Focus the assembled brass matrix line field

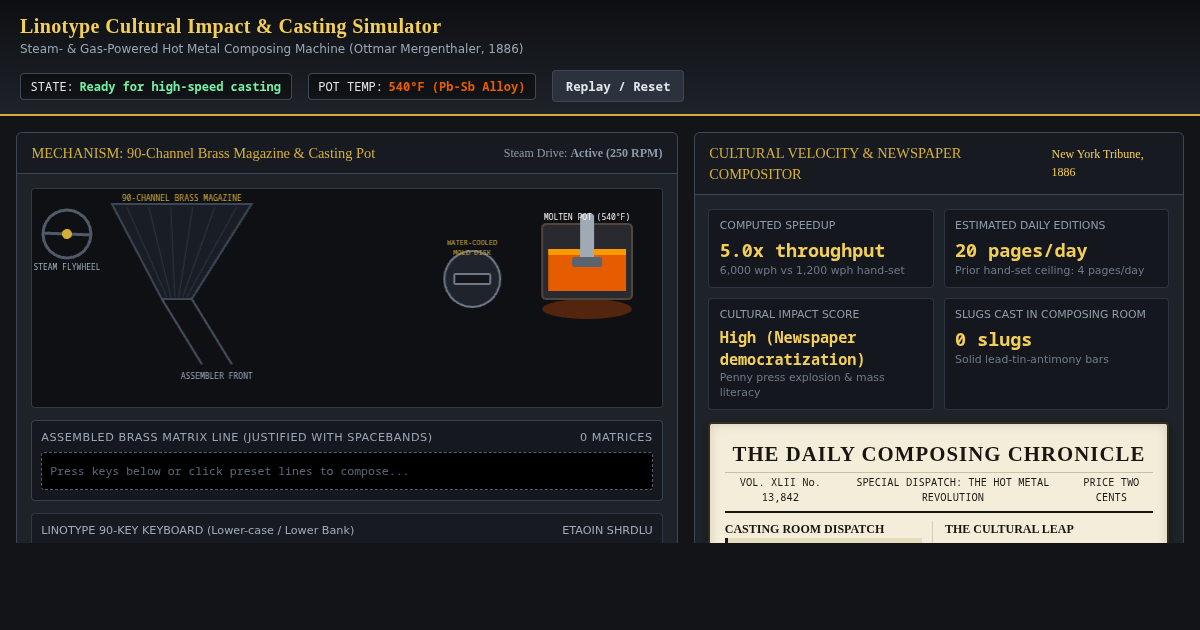tap(347, 471)
